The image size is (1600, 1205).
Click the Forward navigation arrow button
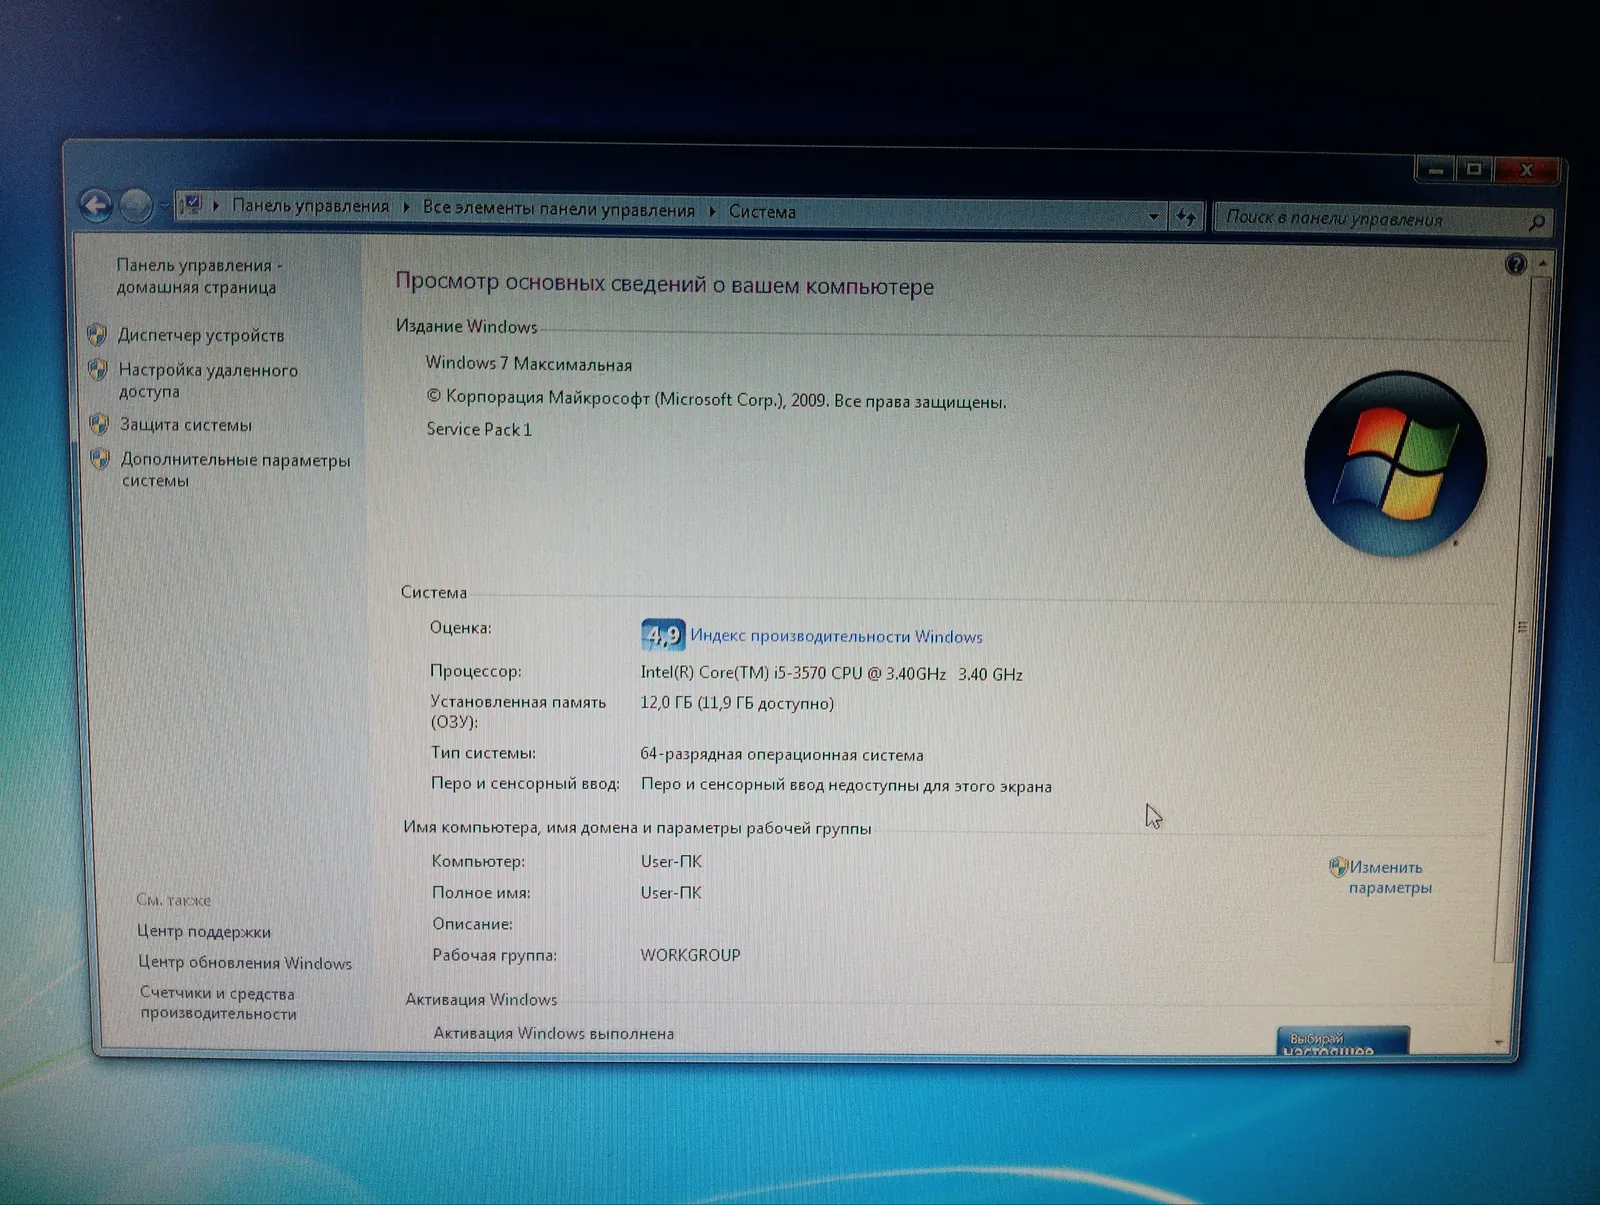(x=136, y=206)
